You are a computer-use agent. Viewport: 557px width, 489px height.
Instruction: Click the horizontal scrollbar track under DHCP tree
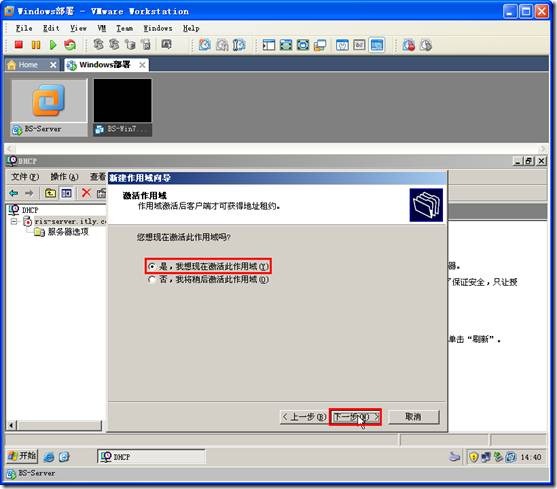click(60, 425)
